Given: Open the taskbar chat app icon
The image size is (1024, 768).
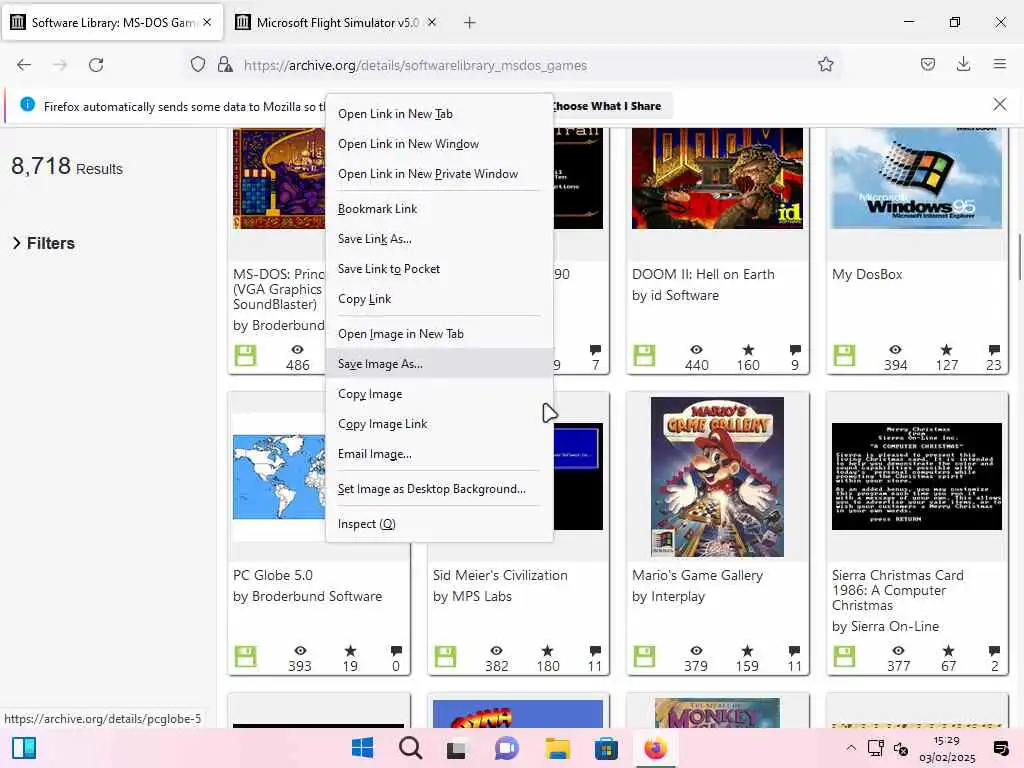Looking at the screenshot, I should (x=507, y=748).
